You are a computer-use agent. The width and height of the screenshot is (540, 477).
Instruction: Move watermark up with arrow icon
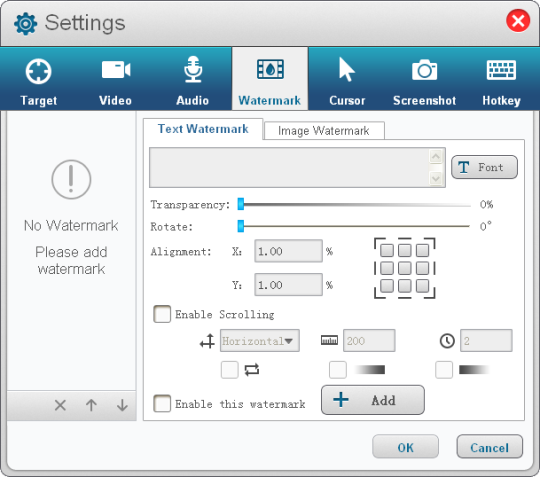pyautogui.click(x=91, y=405)
